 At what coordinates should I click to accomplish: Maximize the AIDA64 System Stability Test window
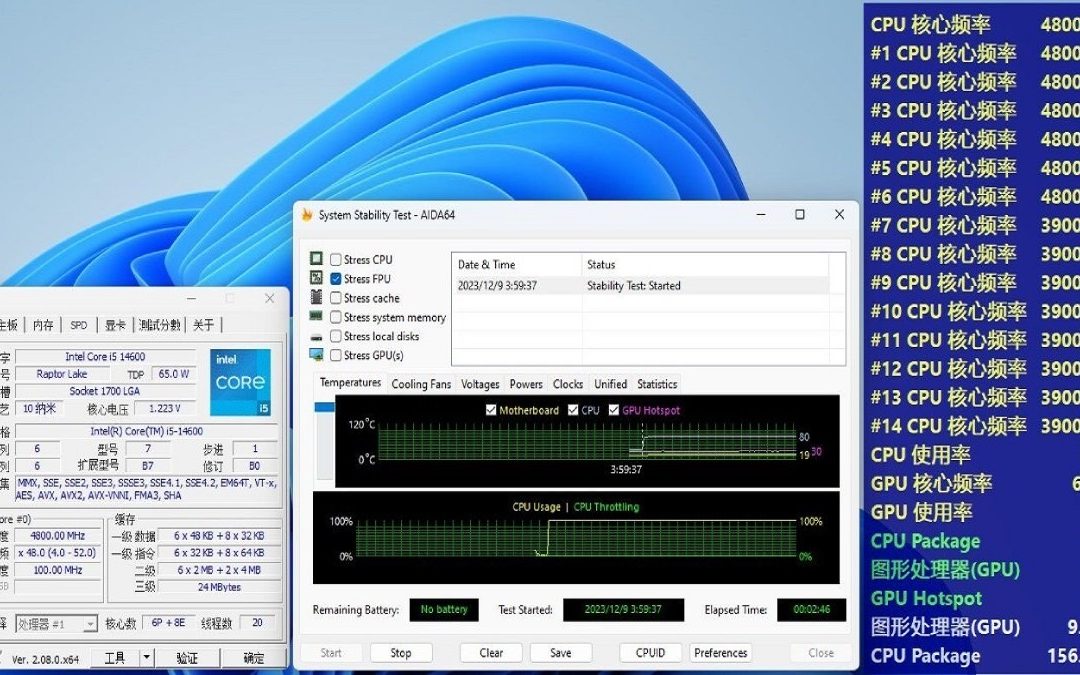click(x=800, y=214)
